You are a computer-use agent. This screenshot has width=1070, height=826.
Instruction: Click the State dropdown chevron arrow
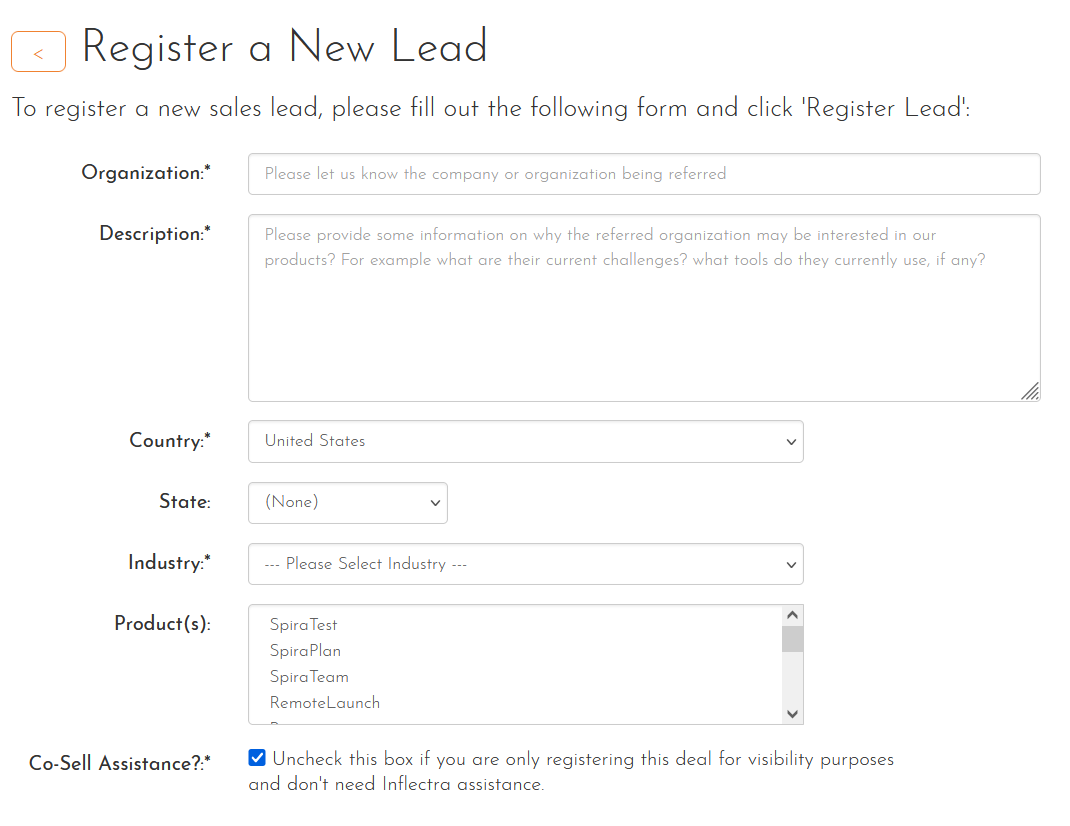[435, 503]
